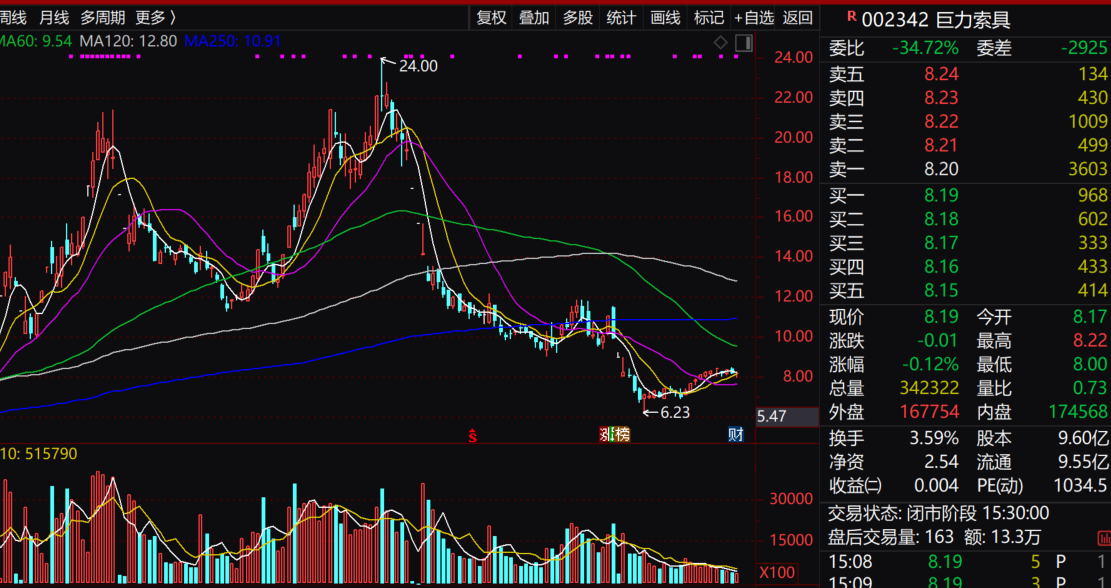Click the 24.00 peak price marker
Image resolution: width=1111 pixels, height=588 pixels.
[418, 67]
